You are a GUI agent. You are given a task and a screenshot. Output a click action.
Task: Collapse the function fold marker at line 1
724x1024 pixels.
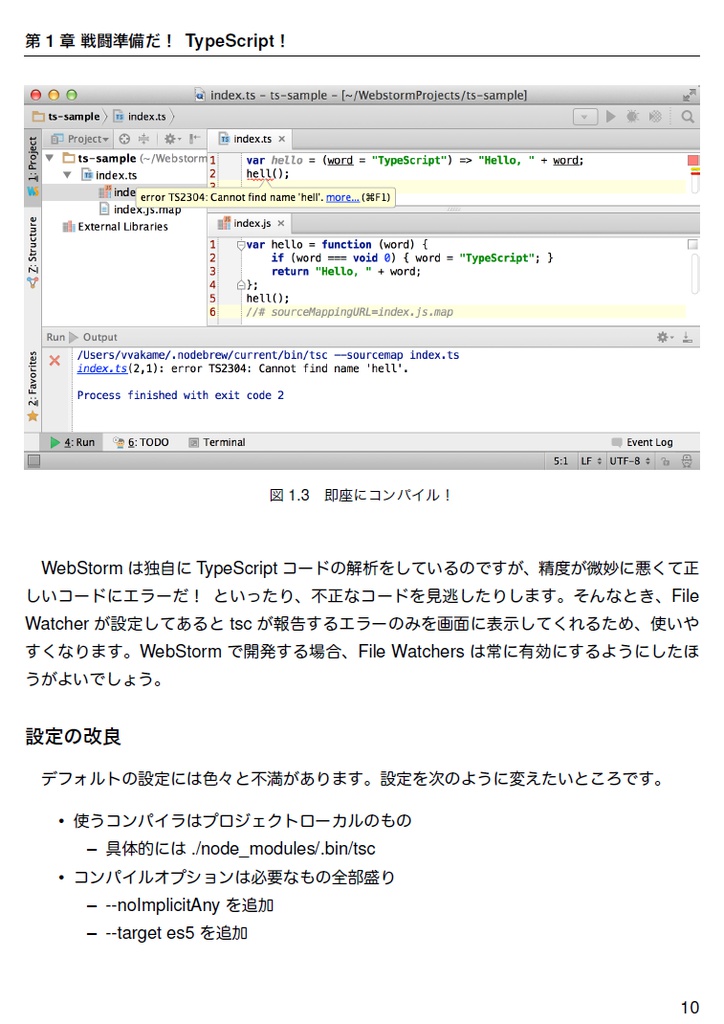pos(240,245)
